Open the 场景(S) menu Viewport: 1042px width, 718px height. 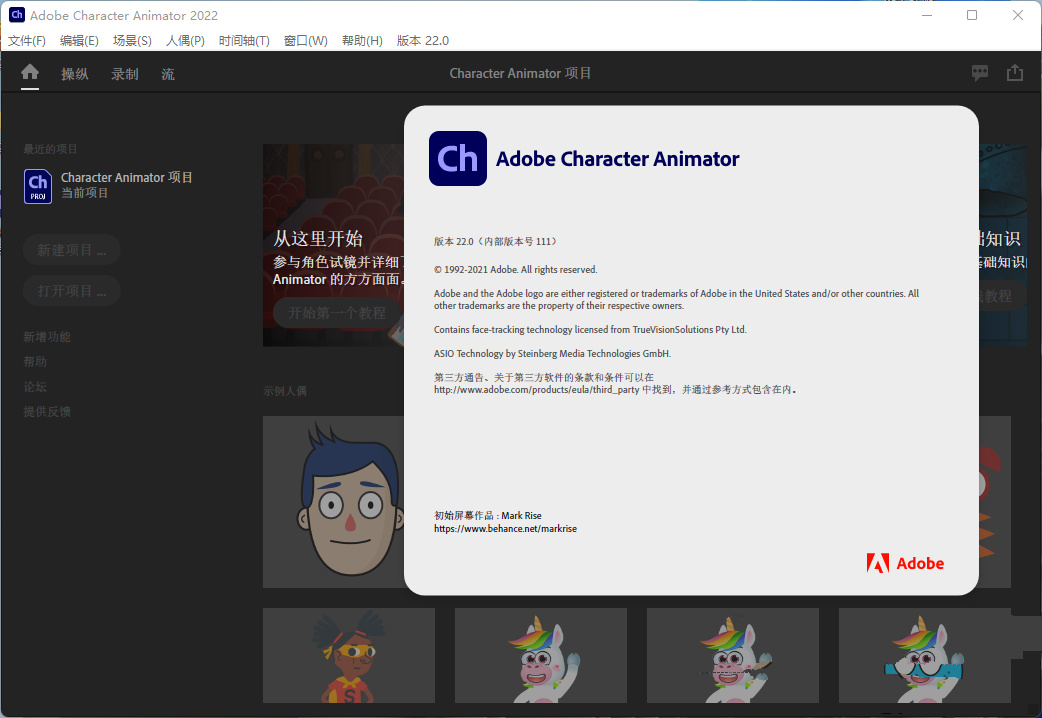tap(132, 41)
